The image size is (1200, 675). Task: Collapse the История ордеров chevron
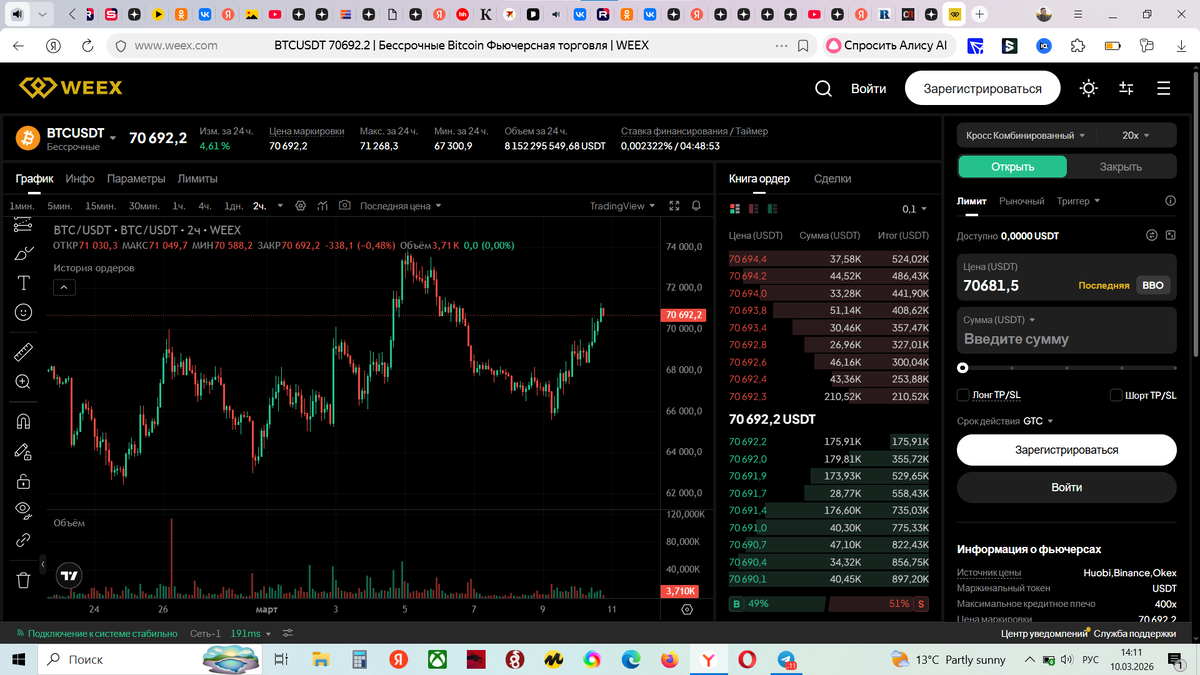click(x=63, y=287)
